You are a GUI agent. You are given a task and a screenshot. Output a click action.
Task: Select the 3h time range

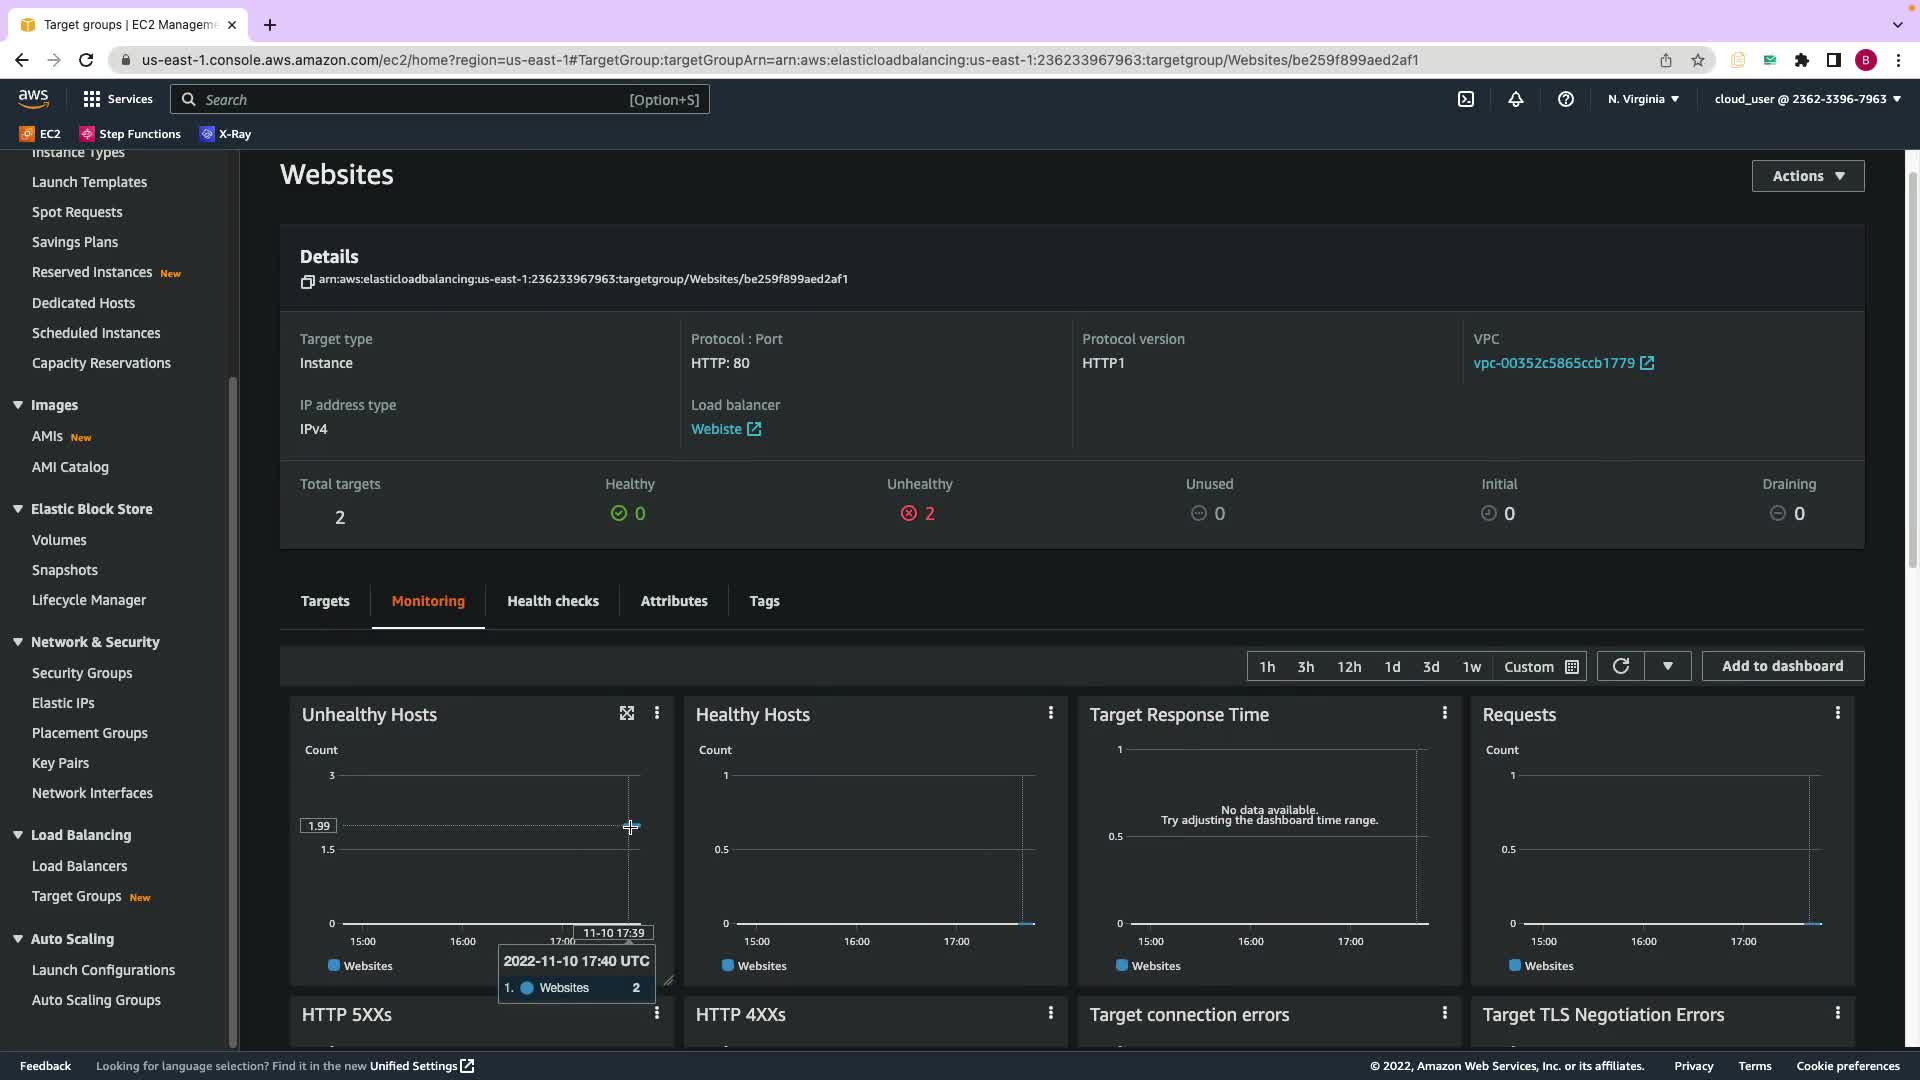pos(1305,667)
